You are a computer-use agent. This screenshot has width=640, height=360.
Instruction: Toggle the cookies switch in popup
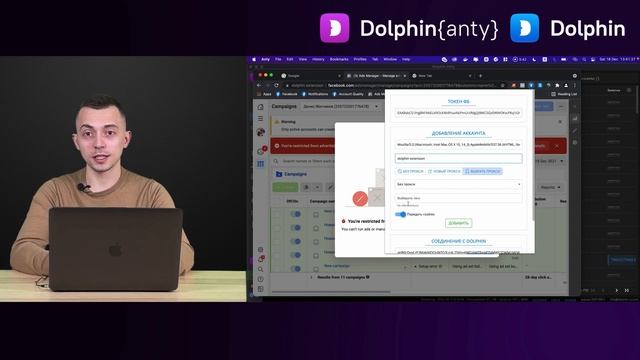pyautogui.click(x=400, y=214)
